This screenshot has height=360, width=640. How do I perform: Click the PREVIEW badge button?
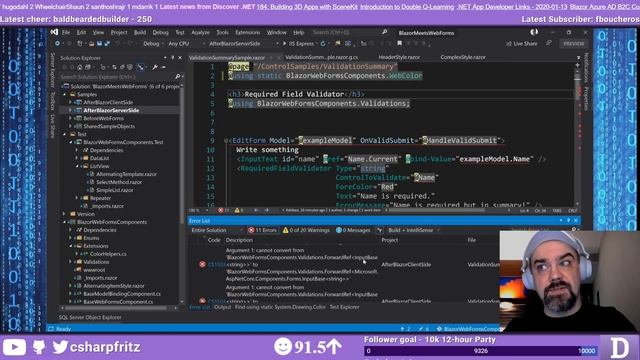(573, 44)
